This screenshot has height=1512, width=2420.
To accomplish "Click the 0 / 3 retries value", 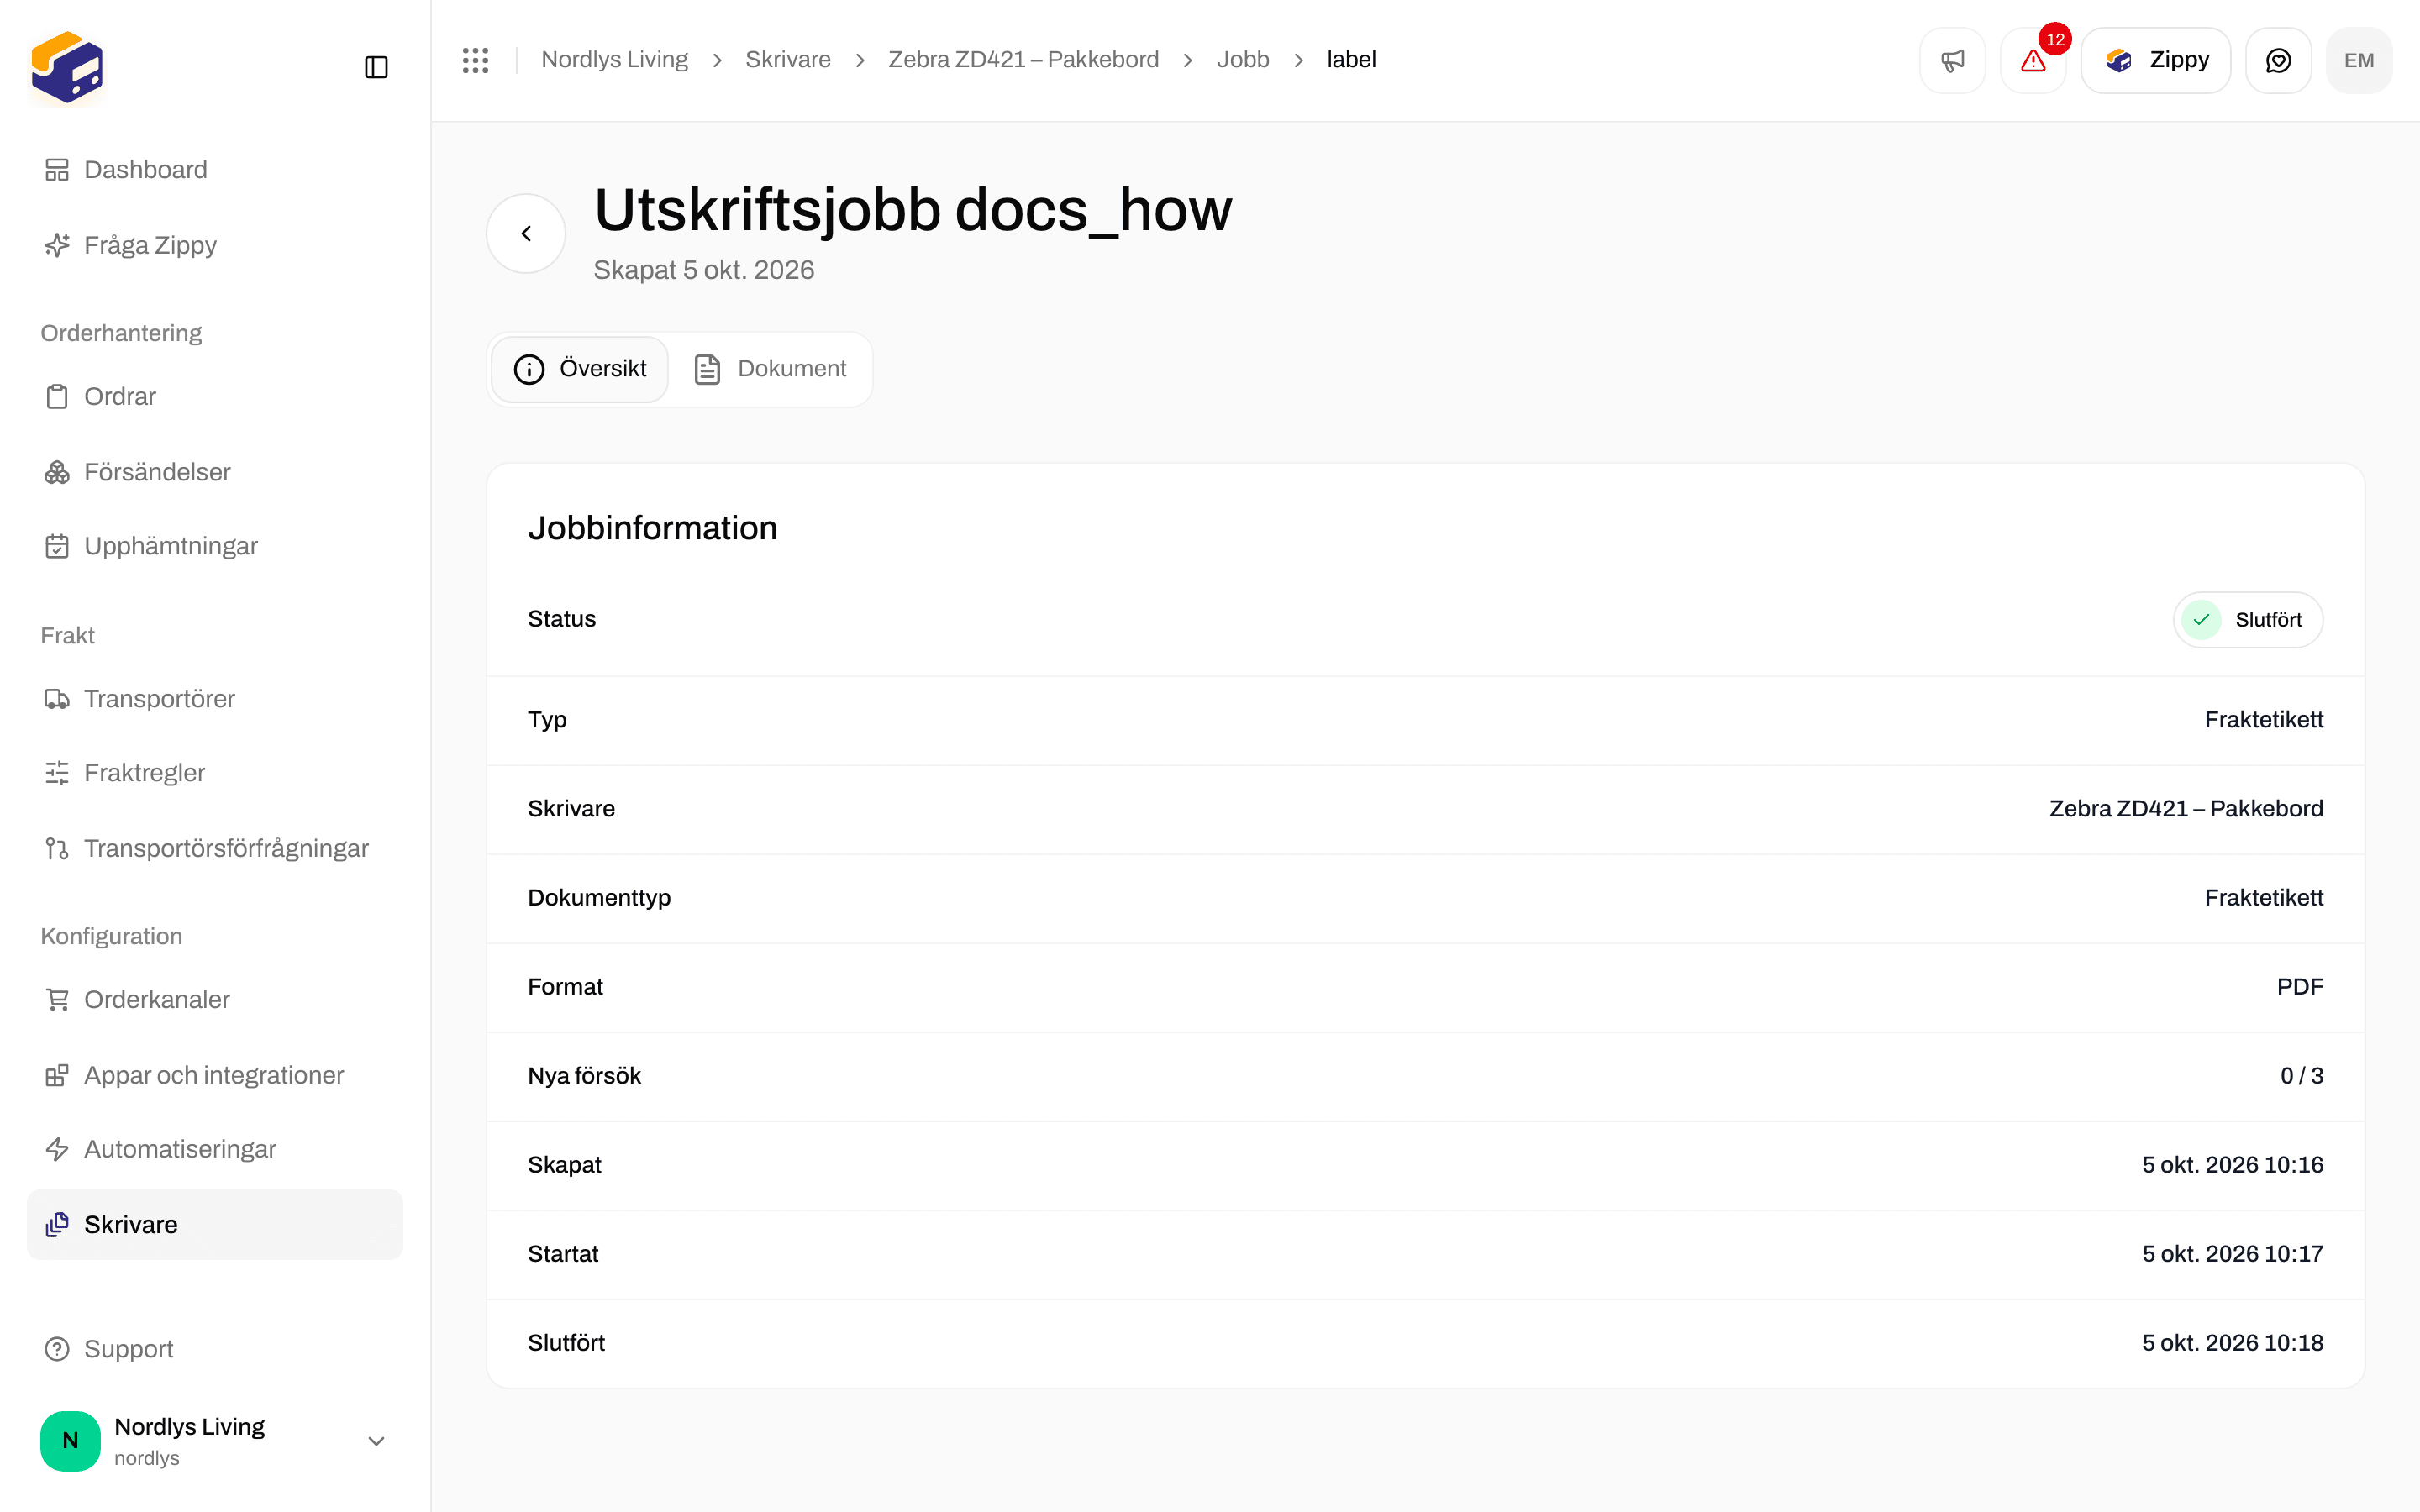I will pos(2301,1076).
